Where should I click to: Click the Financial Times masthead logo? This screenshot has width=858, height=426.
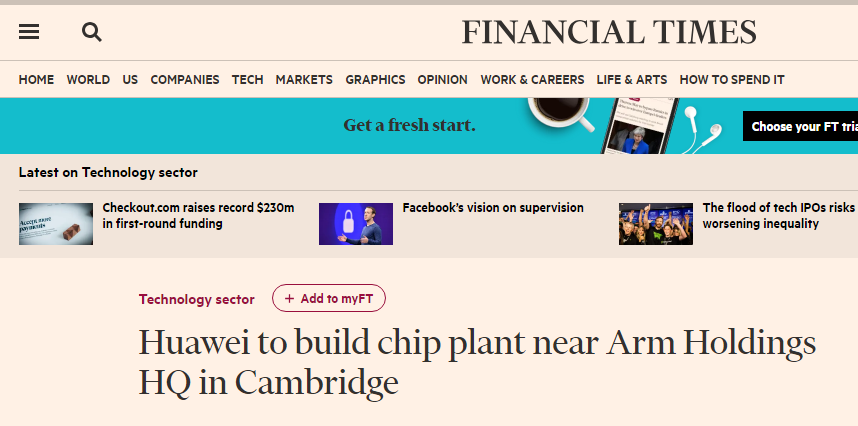pos(608,32)
